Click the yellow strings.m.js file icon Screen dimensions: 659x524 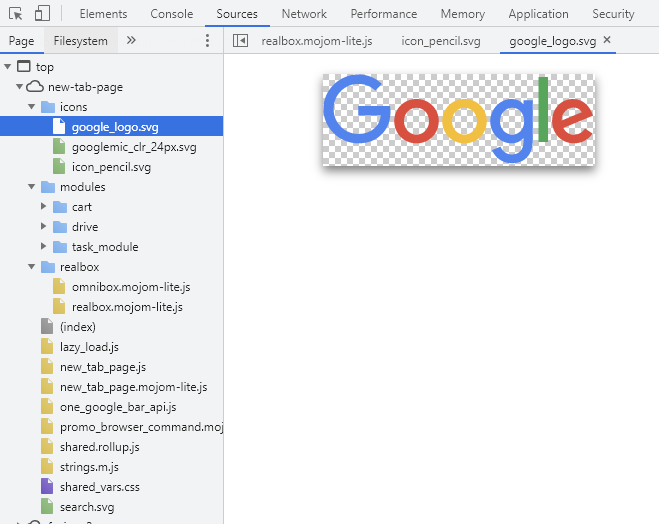[x=47, y=466]
